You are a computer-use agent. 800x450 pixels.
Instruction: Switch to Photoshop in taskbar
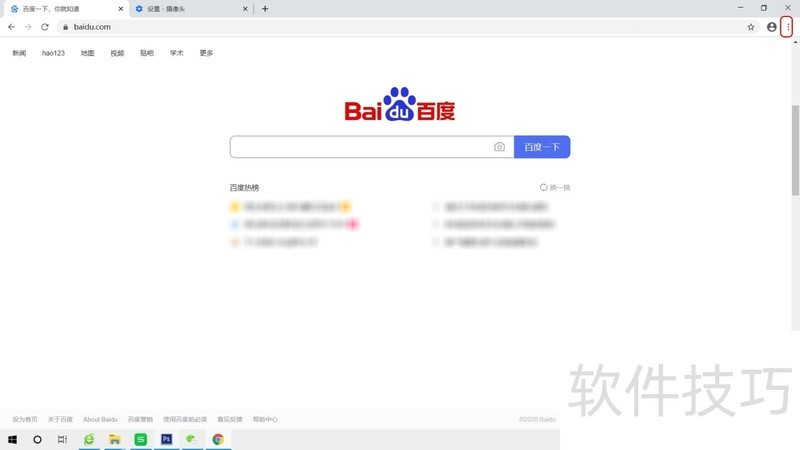166,439
